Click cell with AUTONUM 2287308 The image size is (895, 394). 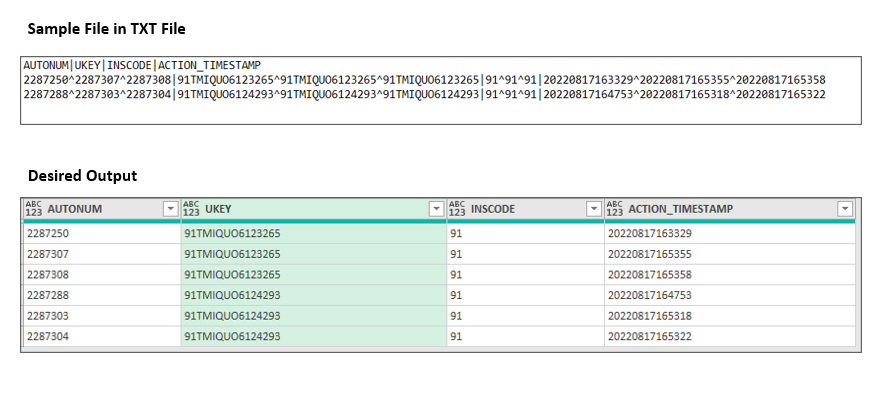[x=102, y=275]
